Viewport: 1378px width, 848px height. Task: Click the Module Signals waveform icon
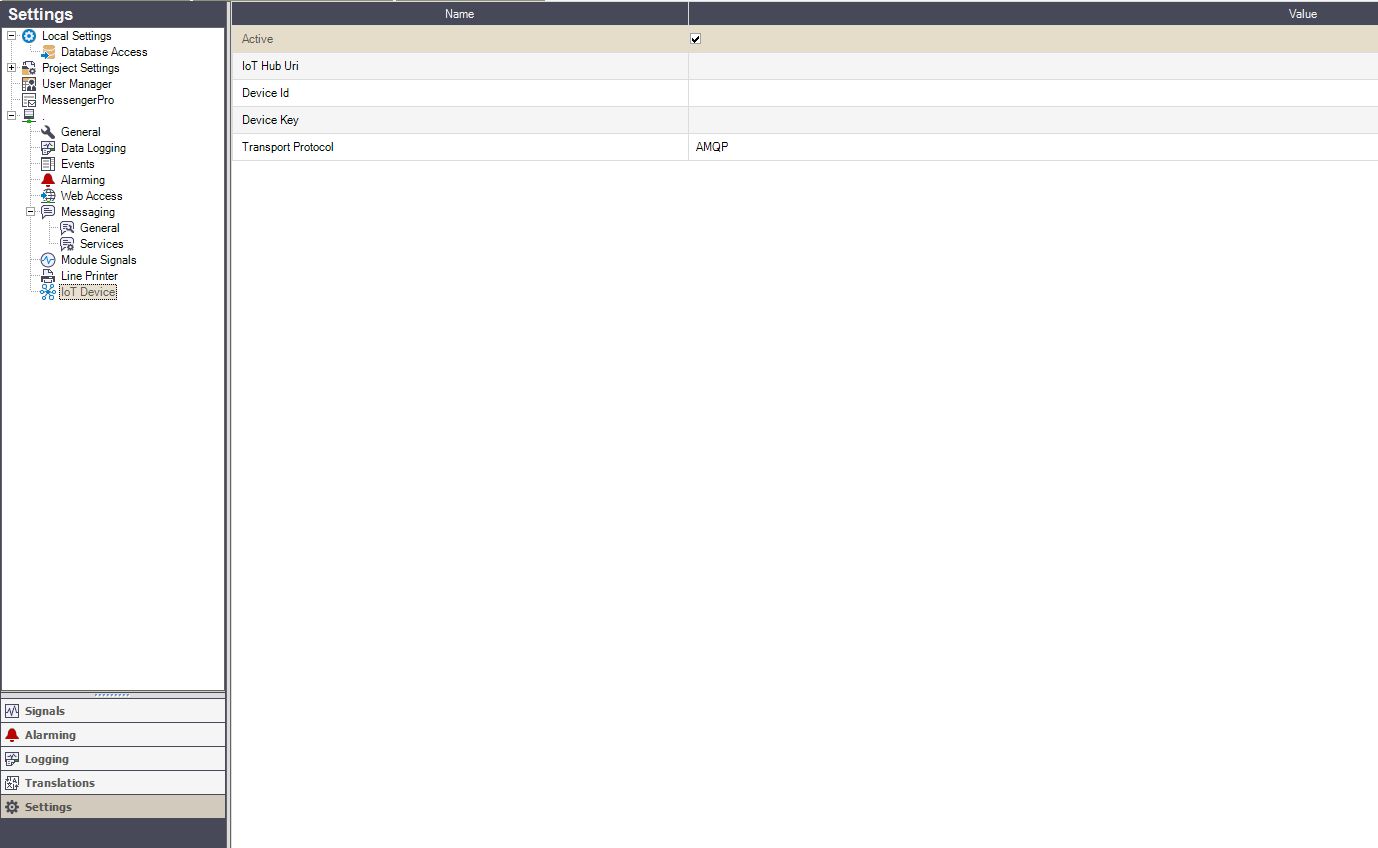48,260
